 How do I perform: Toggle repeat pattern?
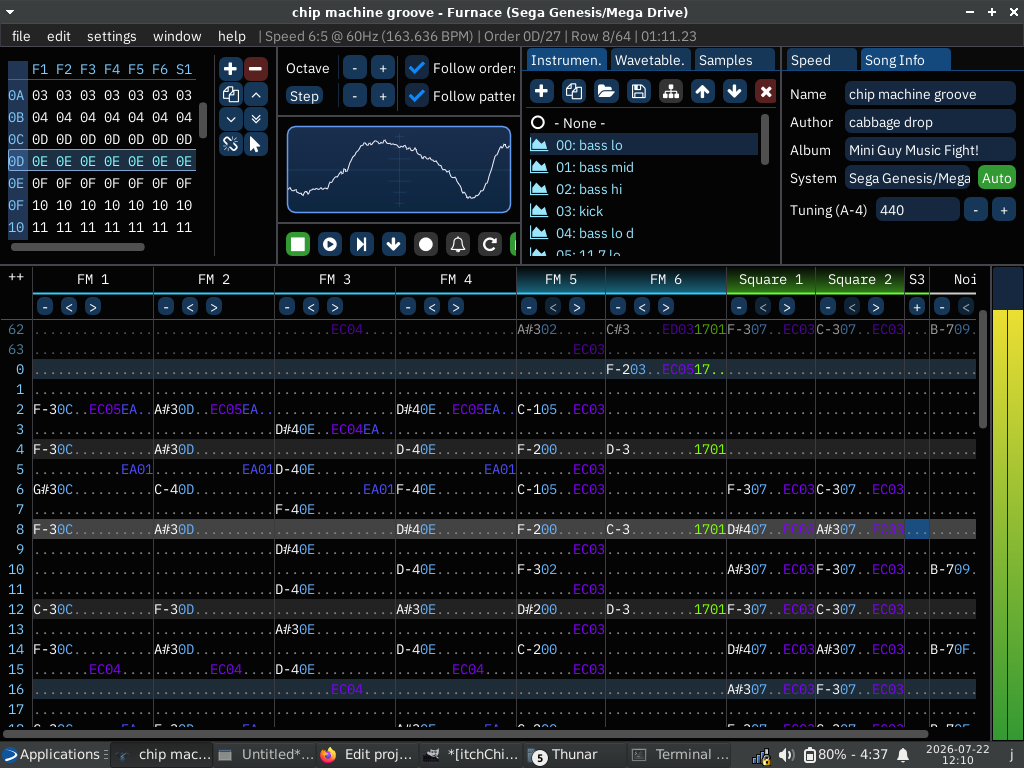coord(490,244)
